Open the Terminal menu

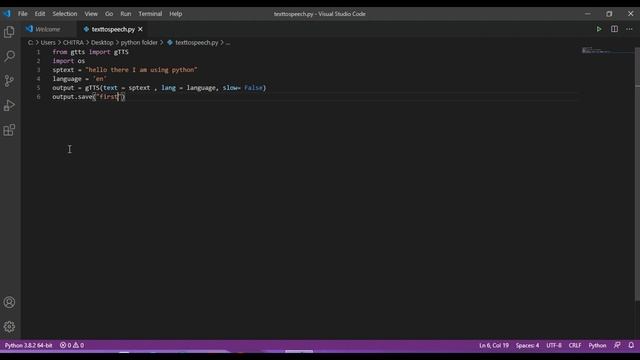[x=150, y=14]
